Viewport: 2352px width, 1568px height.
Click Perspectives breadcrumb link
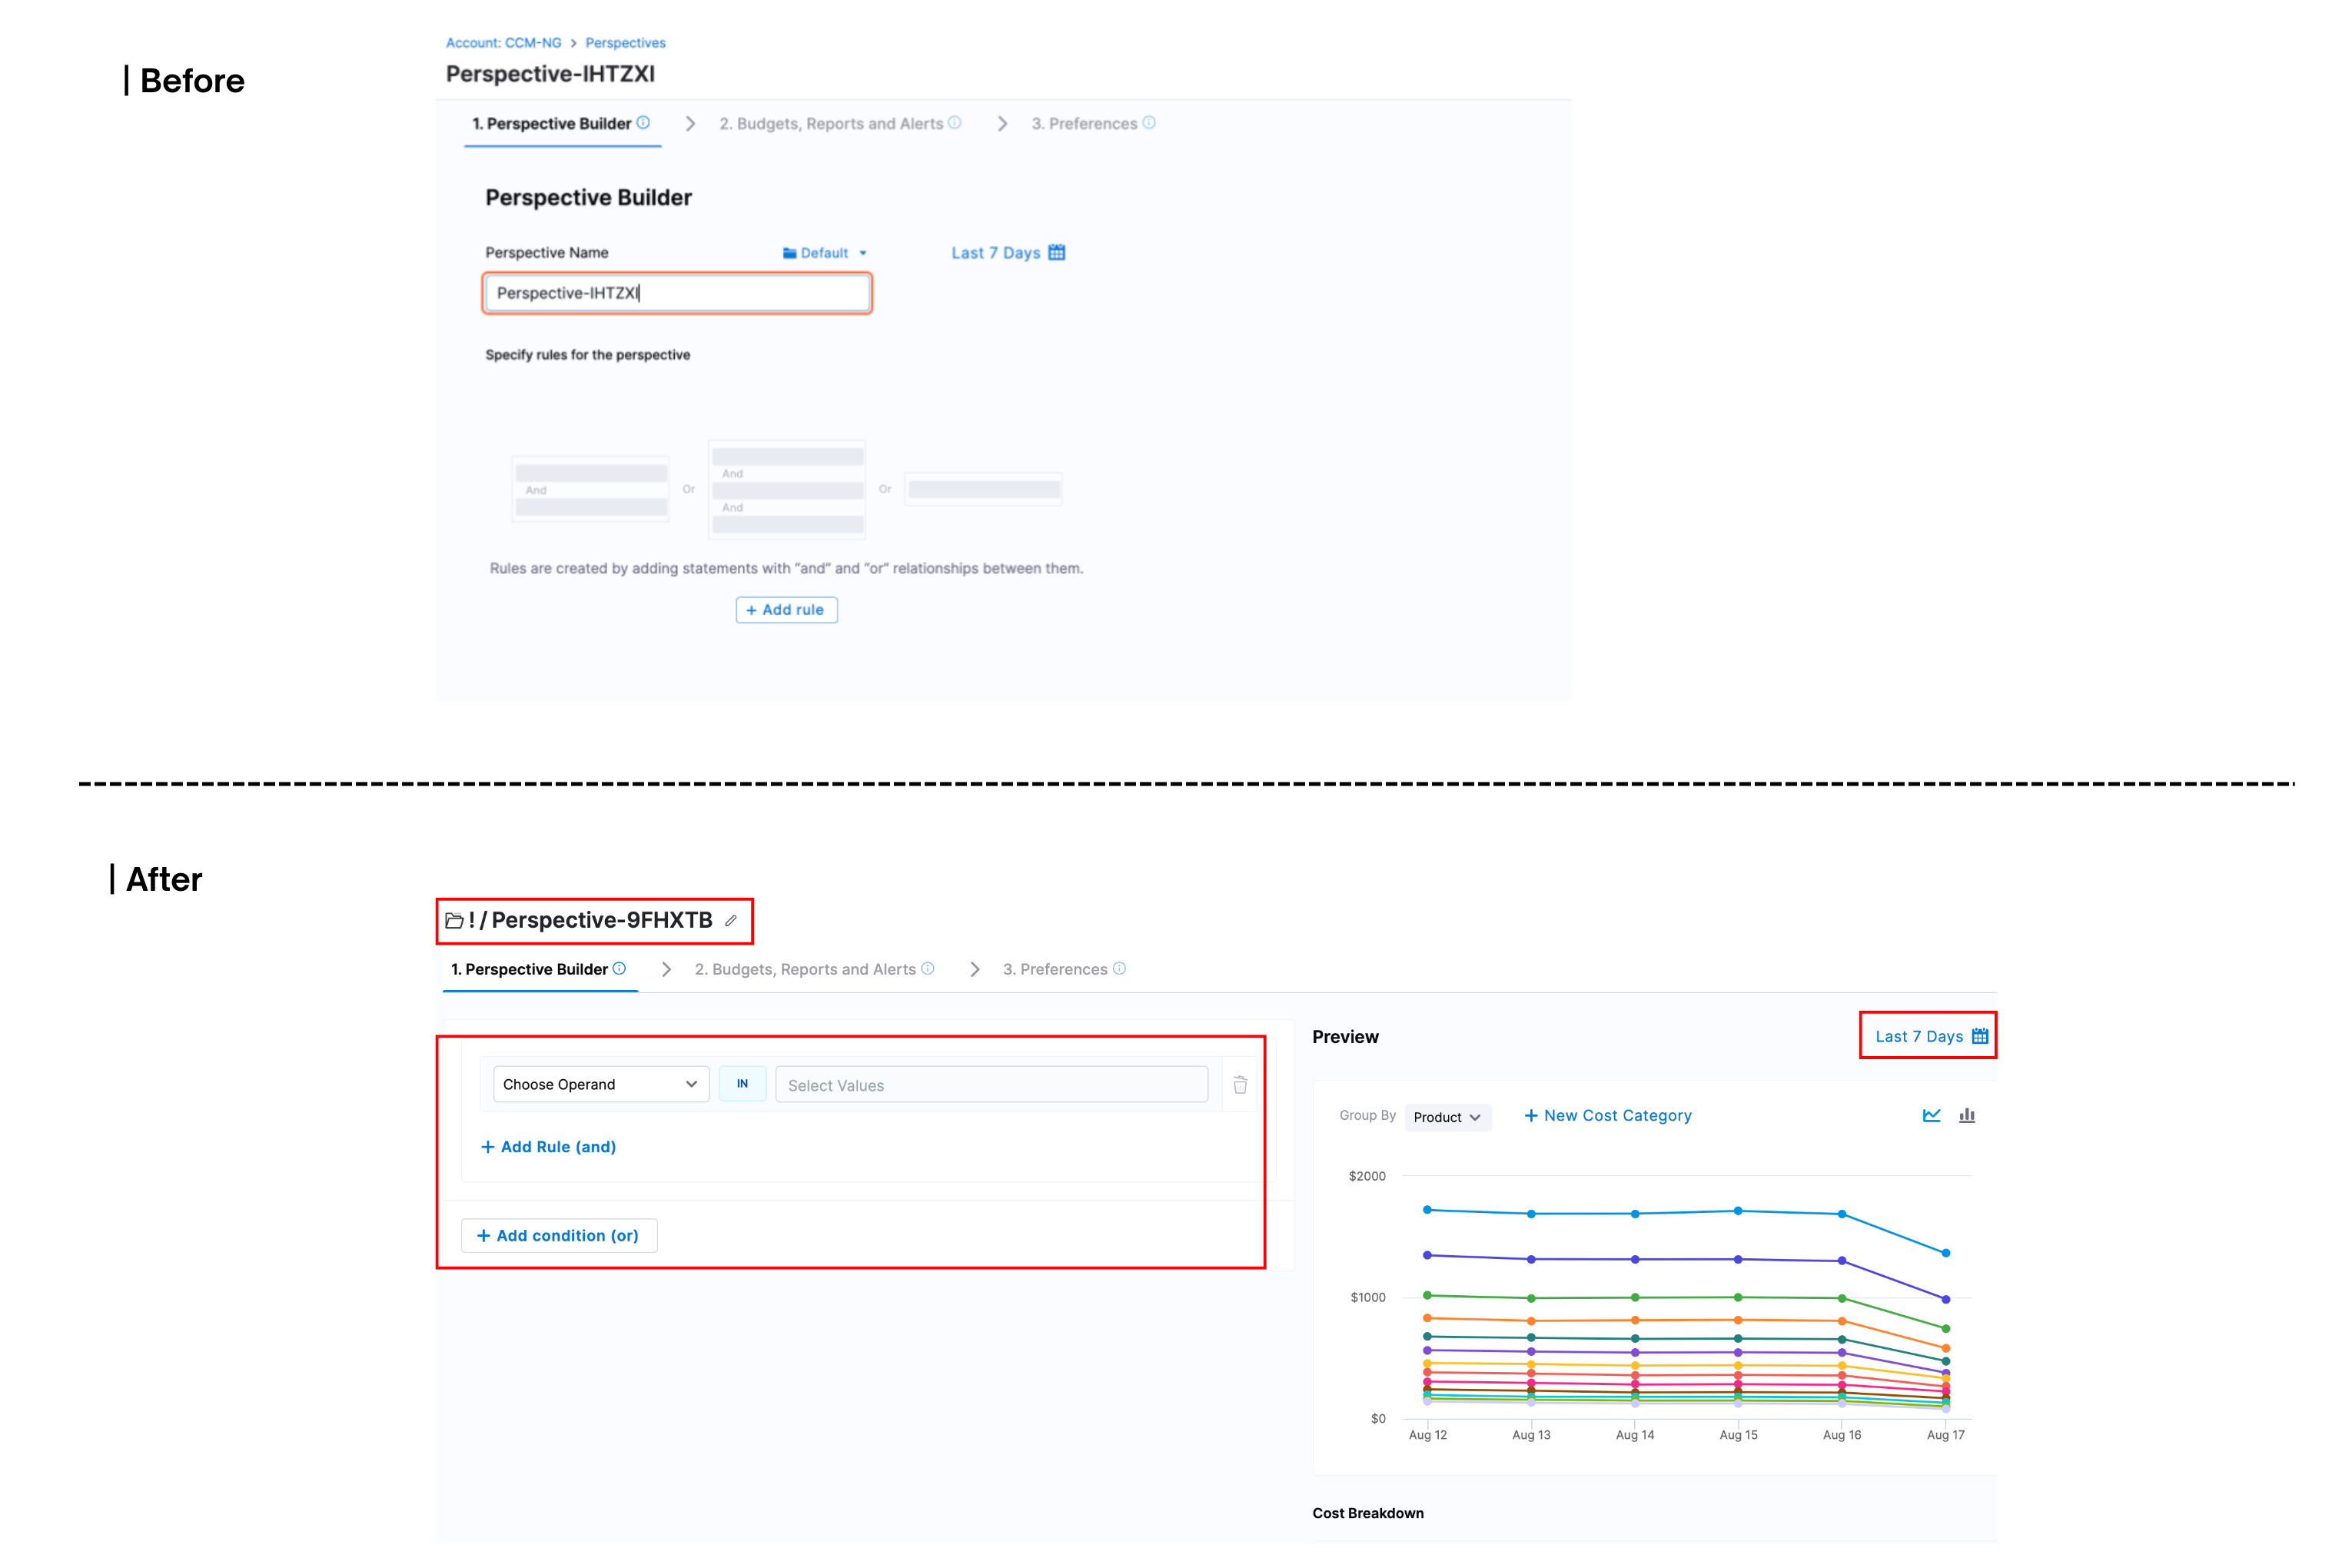point(625,43)
